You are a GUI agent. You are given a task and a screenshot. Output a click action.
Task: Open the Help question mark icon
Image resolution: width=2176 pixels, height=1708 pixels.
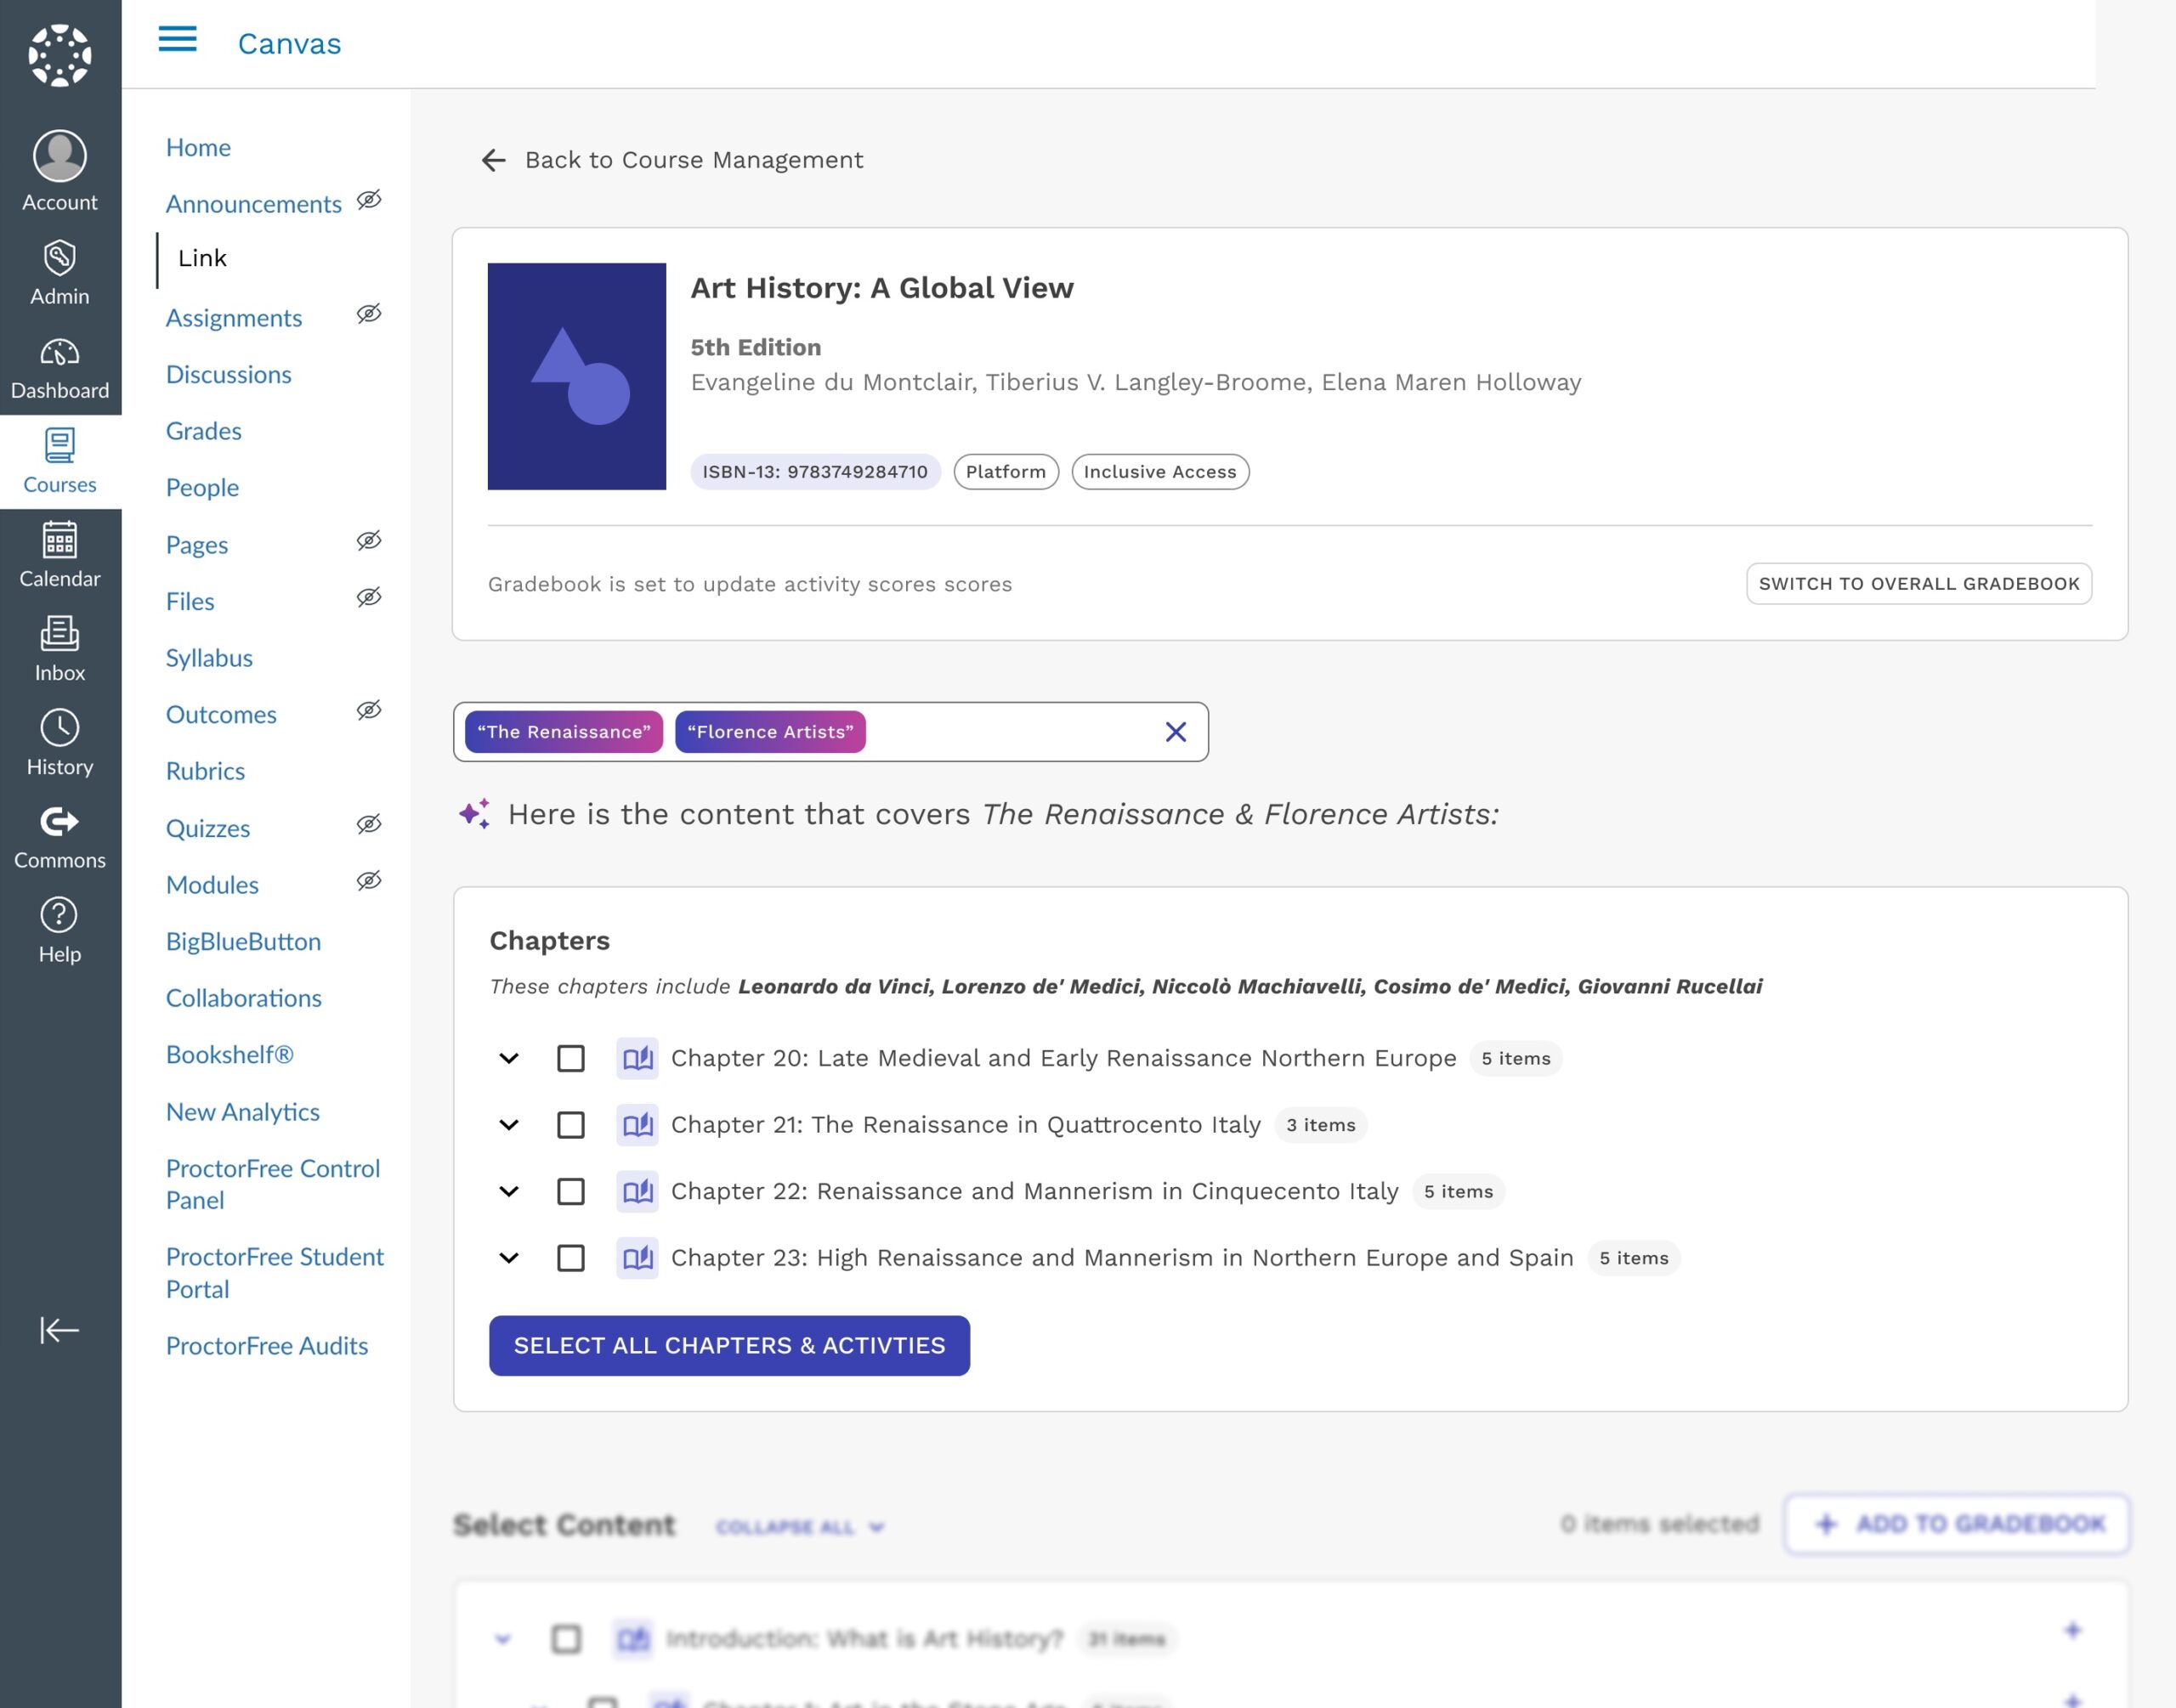click(x=60, y=916)
